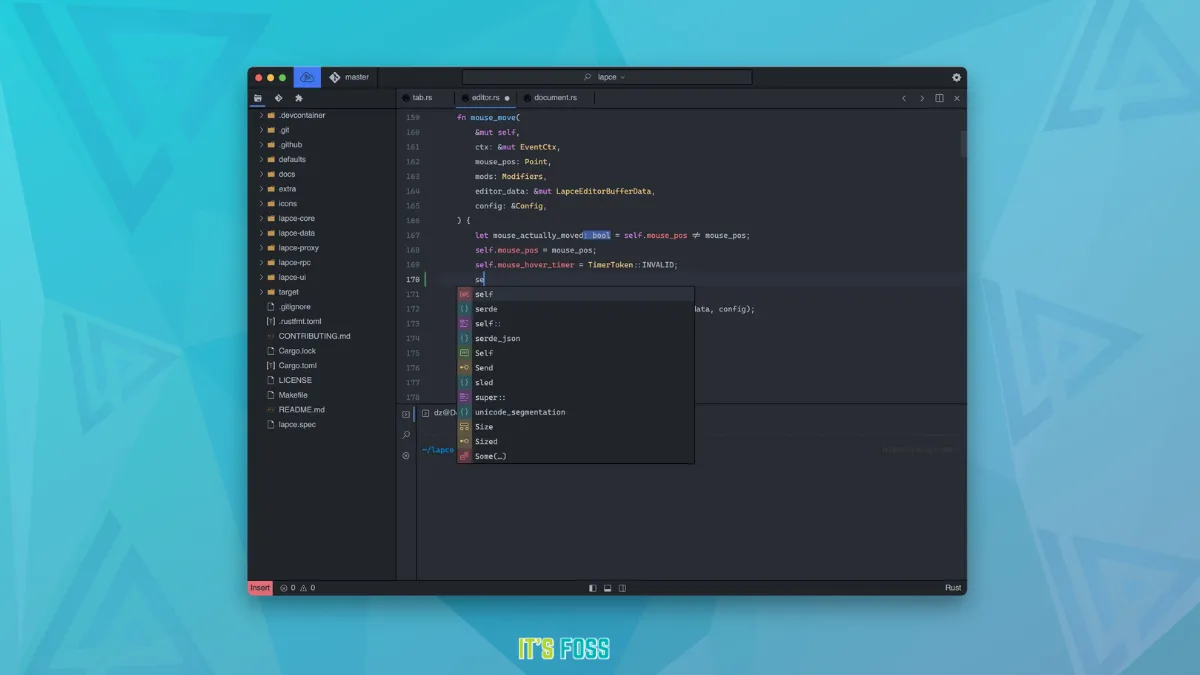Open the lapce-rpc folder row

point(322,262)
